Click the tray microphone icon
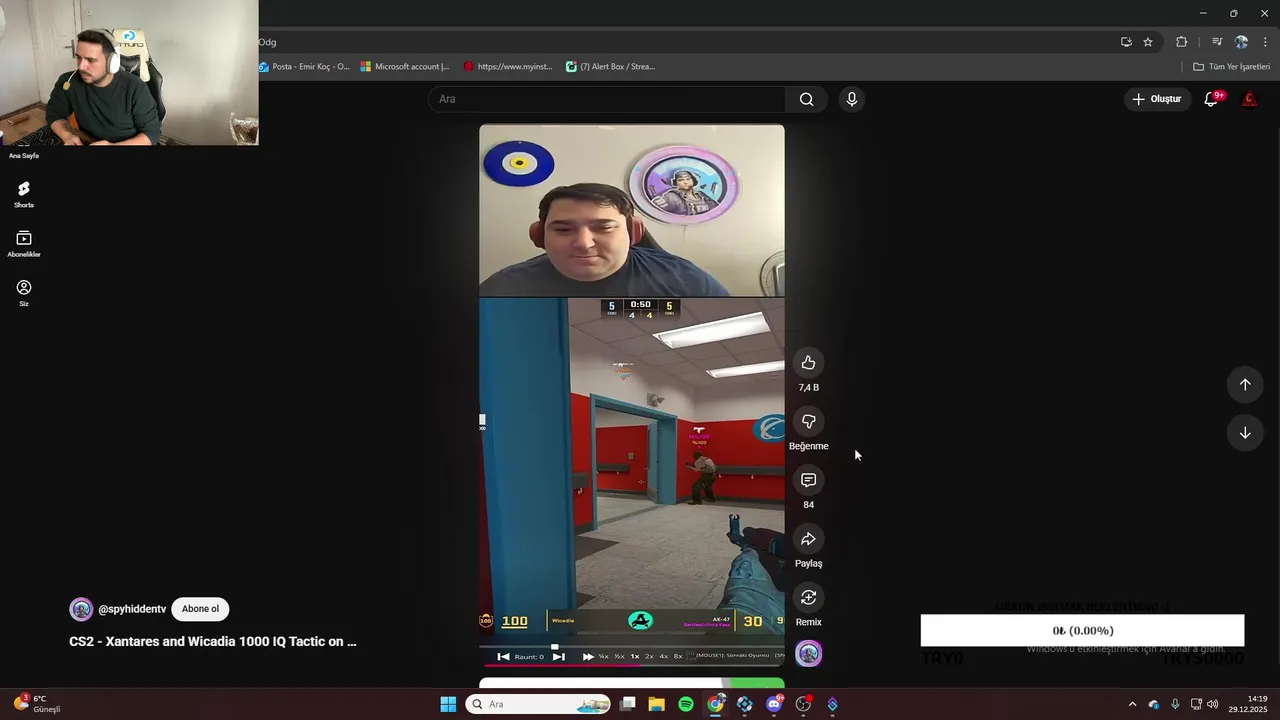The height and width of the screenshot is (720, 1280). click(x=1175, y=705)
